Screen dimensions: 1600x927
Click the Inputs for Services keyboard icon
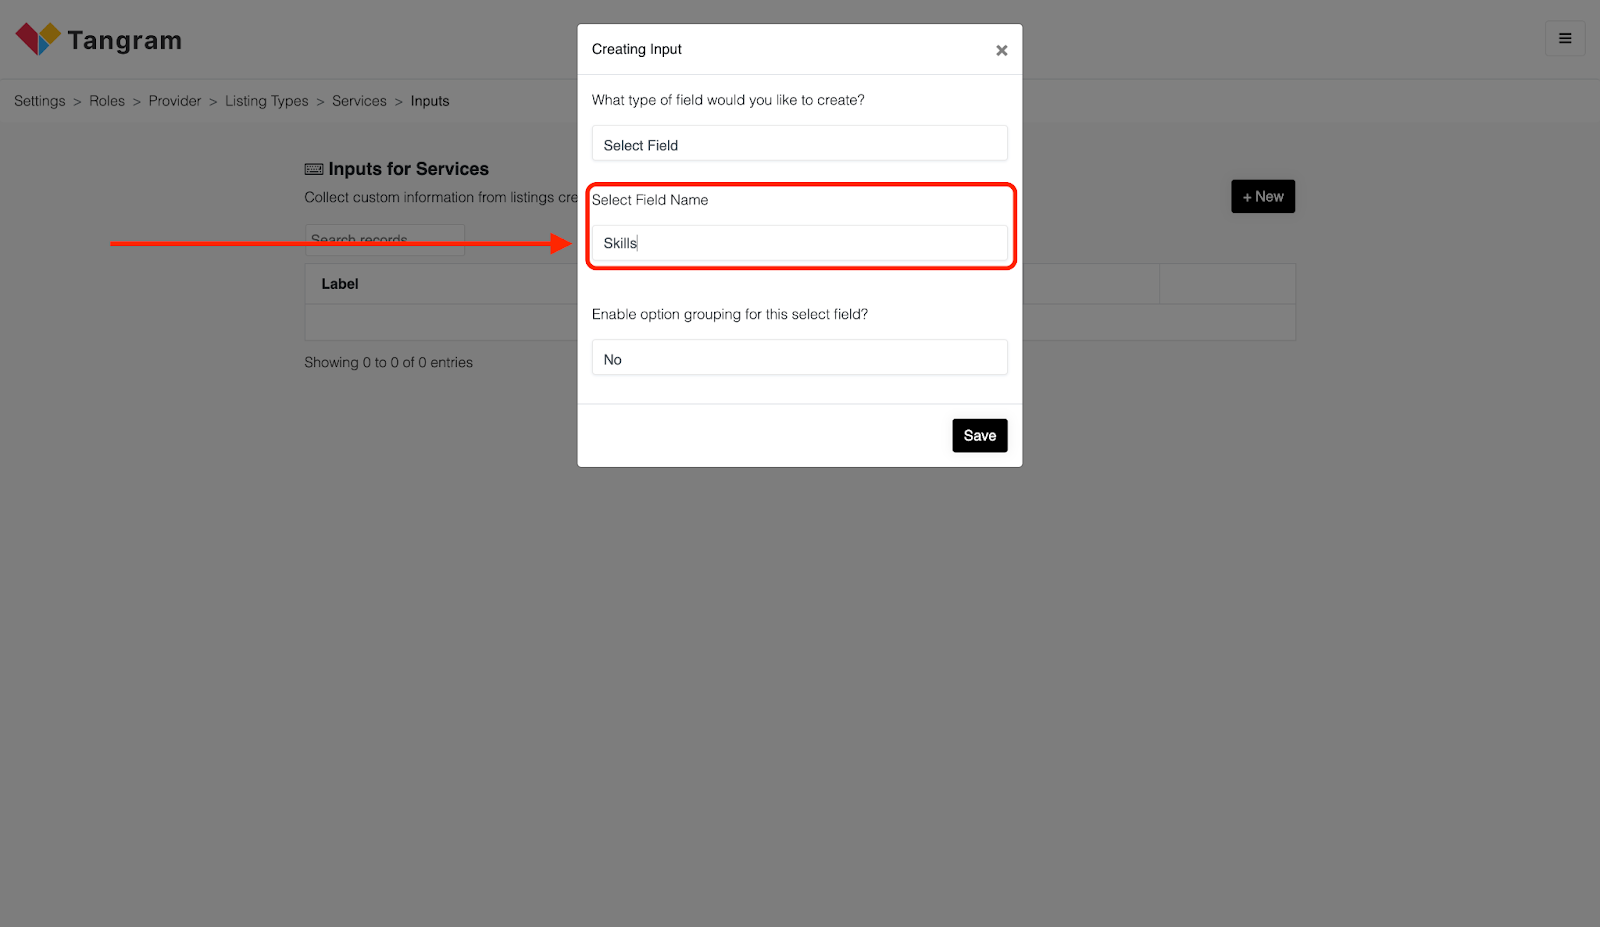coord(314,169)
